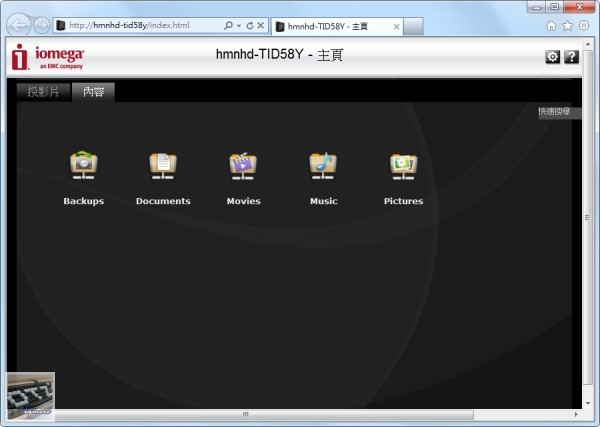Open browser Favorites star icon
Screen dimensions: 600x427
tap(567, 26)
